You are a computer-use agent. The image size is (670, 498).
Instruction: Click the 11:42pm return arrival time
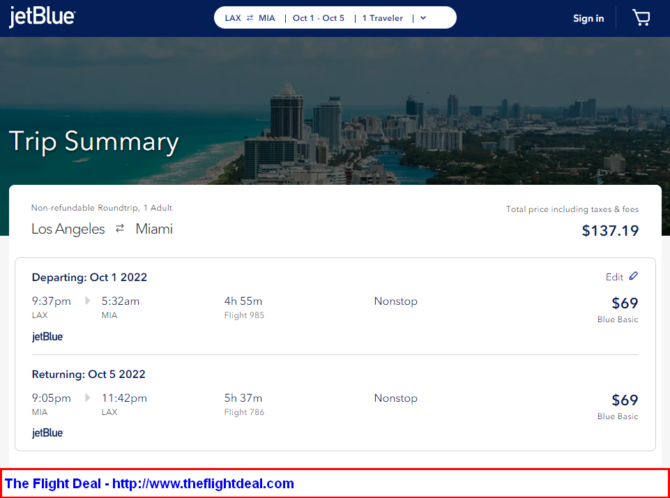point(124,398)
